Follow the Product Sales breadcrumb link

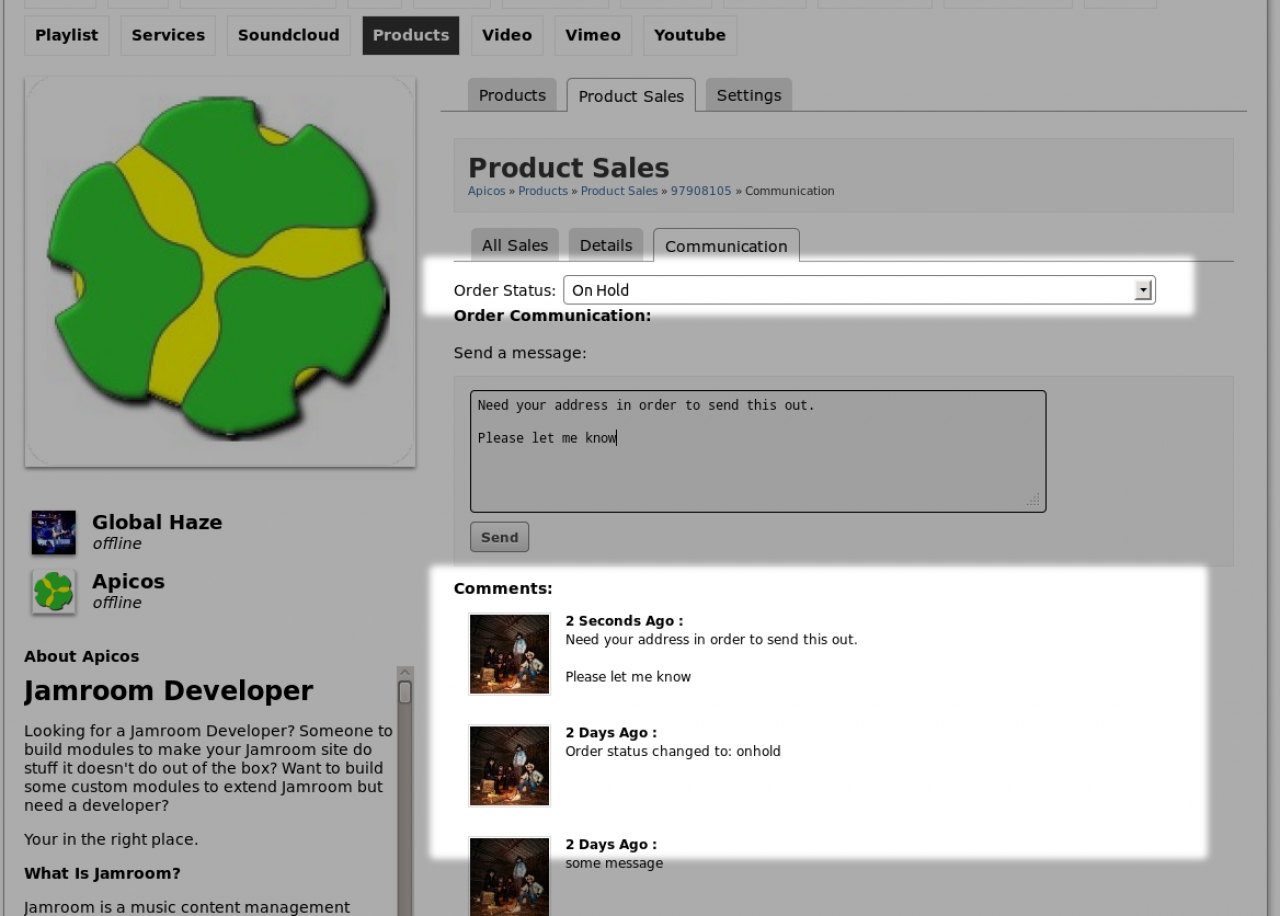click(x=619, y=191)
